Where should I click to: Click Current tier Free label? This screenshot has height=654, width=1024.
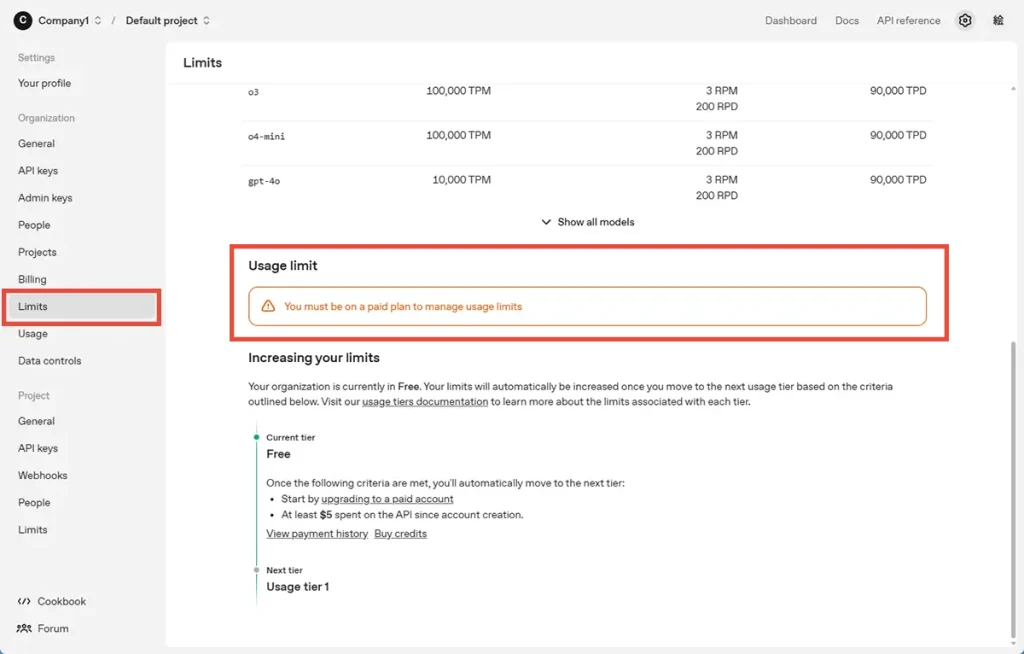pyautogui.click(x=278, y=454)
